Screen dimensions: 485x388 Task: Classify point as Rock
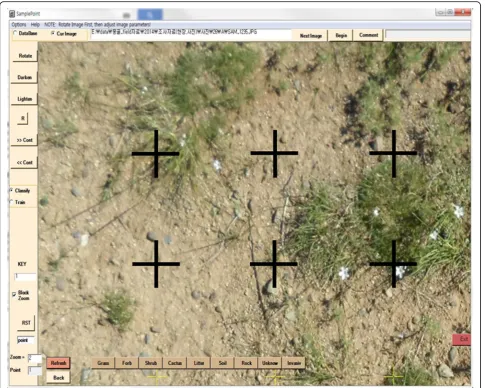pyautogui.click(x=246, y=363)
